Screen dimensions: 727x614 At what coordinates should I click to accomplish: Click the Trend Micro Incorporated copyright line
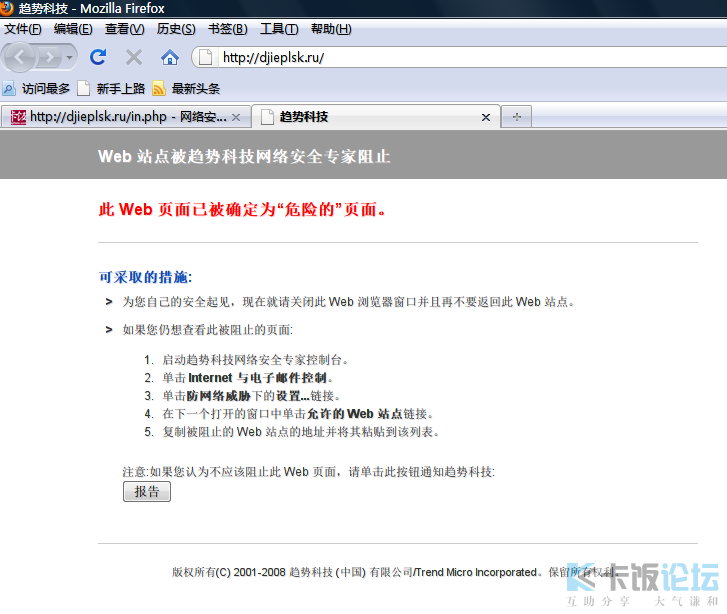click(x=395, y=572)
